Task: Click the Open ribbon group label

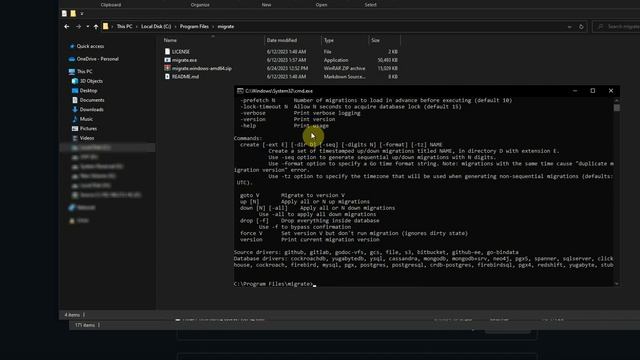Action: [x=321, y=5]
